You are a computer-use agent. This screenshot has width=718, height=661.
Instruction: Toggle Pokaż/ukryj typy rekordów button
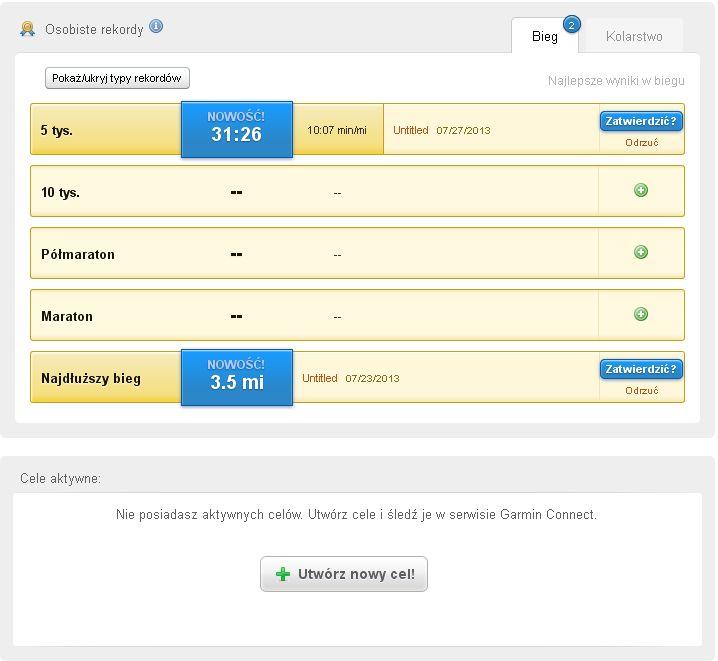tap(117, 78)
